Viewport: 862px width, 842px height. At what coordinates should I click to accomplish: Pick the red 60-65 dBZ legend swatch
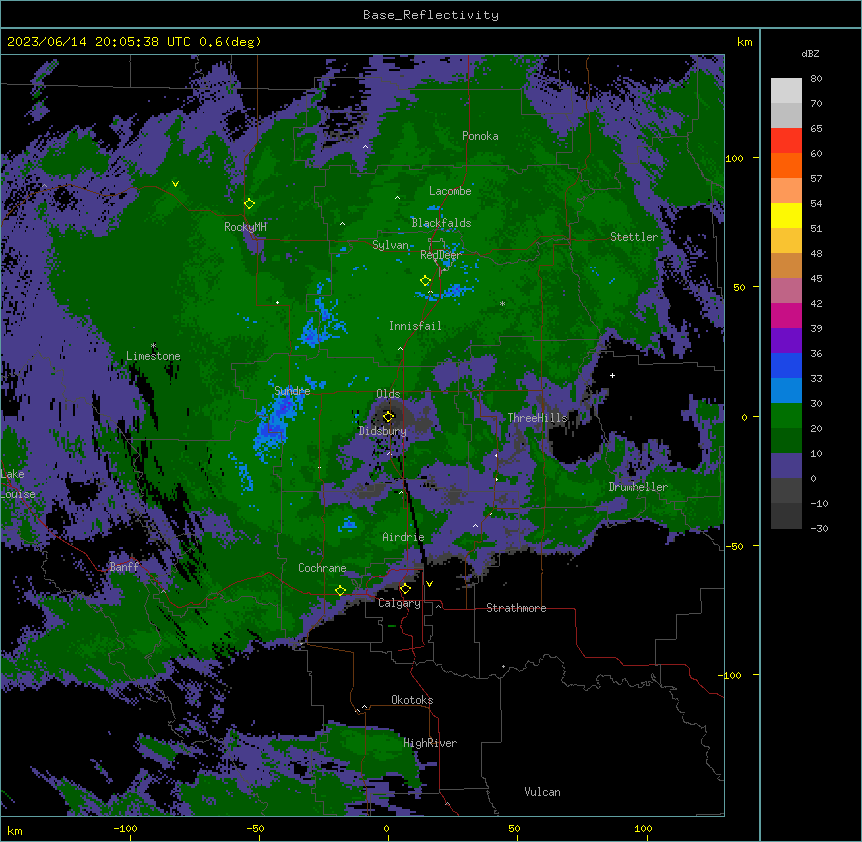point(786,141)
